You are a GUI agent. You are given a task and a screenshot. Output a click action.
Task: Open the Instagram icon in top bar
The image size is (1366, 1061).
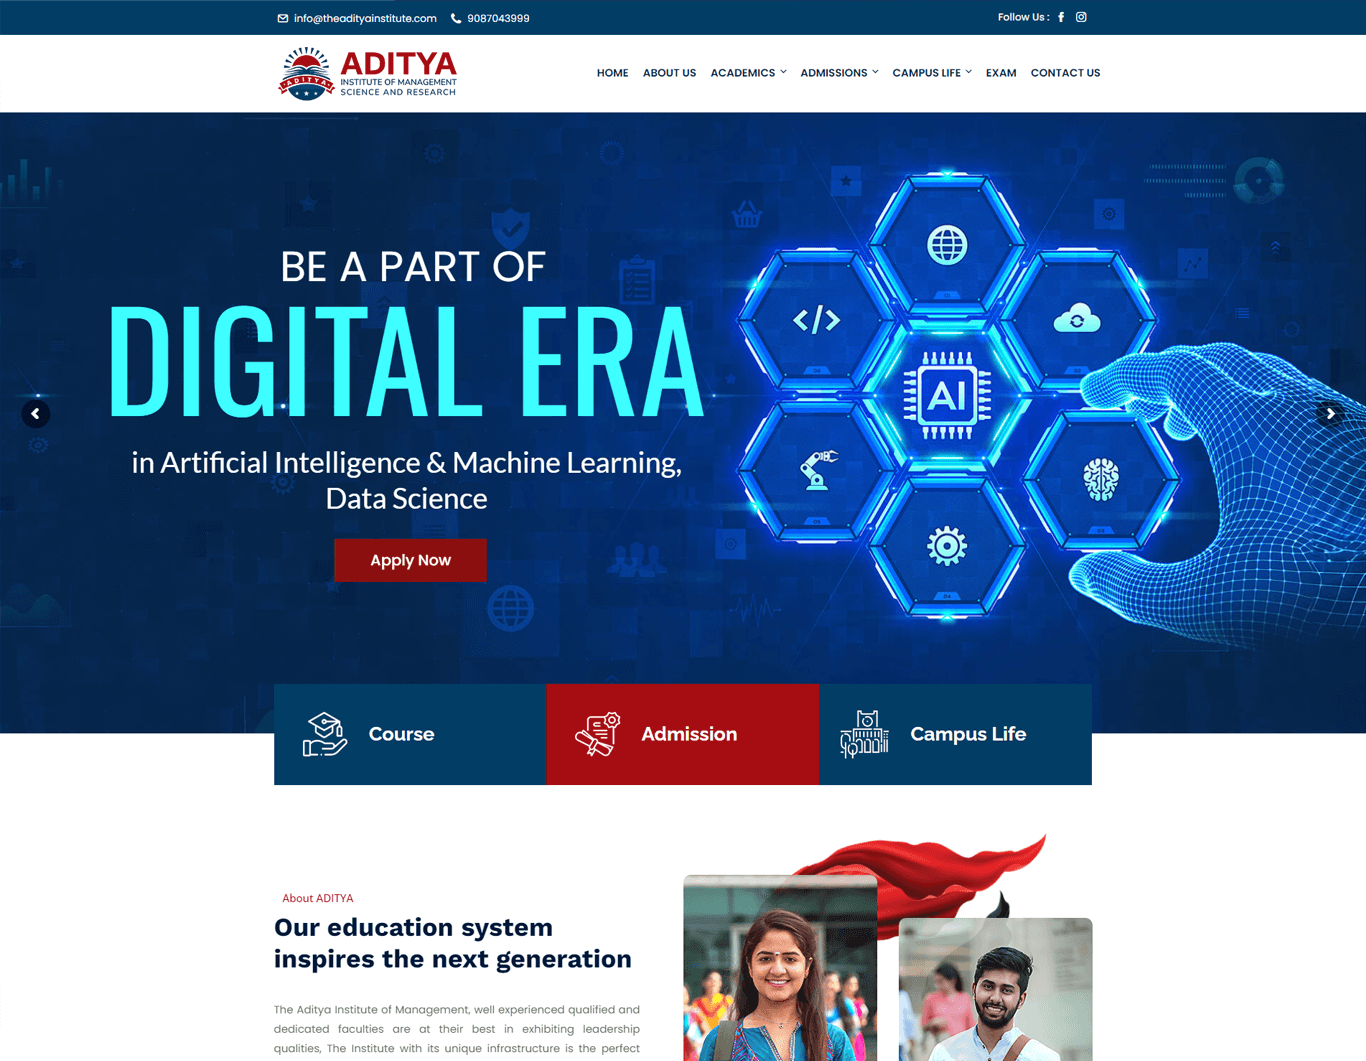(1081, 17)
